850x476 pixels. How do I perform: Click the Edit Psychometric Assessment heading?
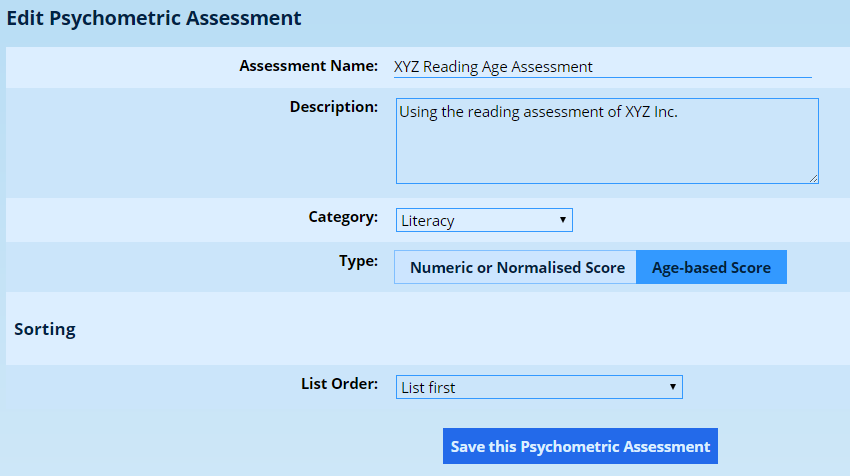pyautogui.click(x=154, y=18)
